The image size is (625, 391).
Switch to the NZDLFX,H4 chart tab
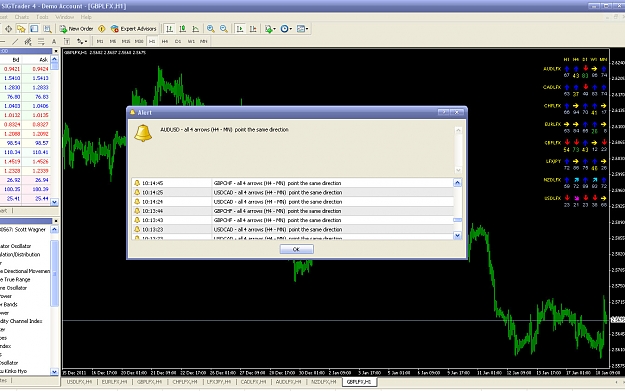(x=324, y=382)
